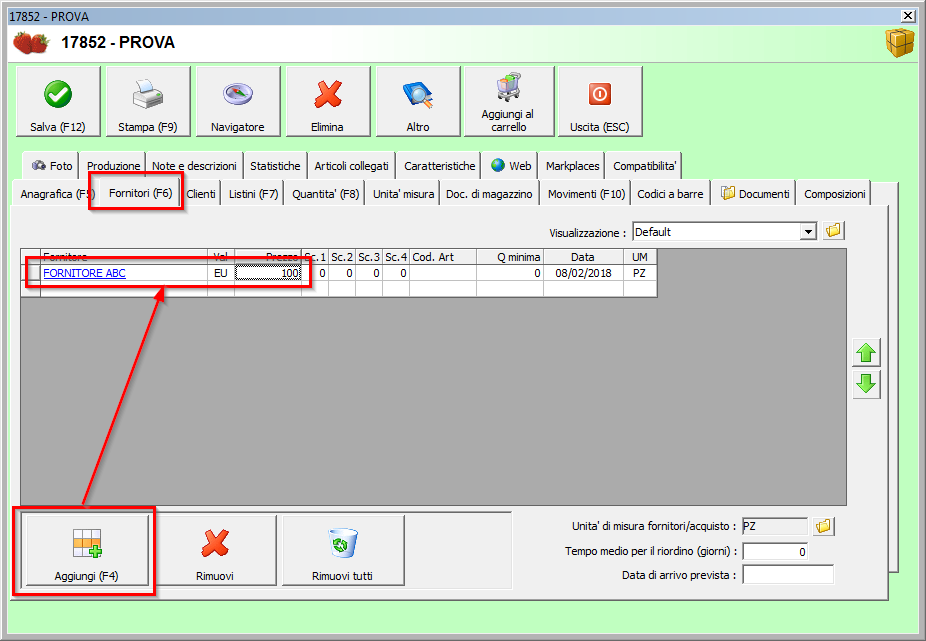Click the Cod. Art column header

coord(443,257)
